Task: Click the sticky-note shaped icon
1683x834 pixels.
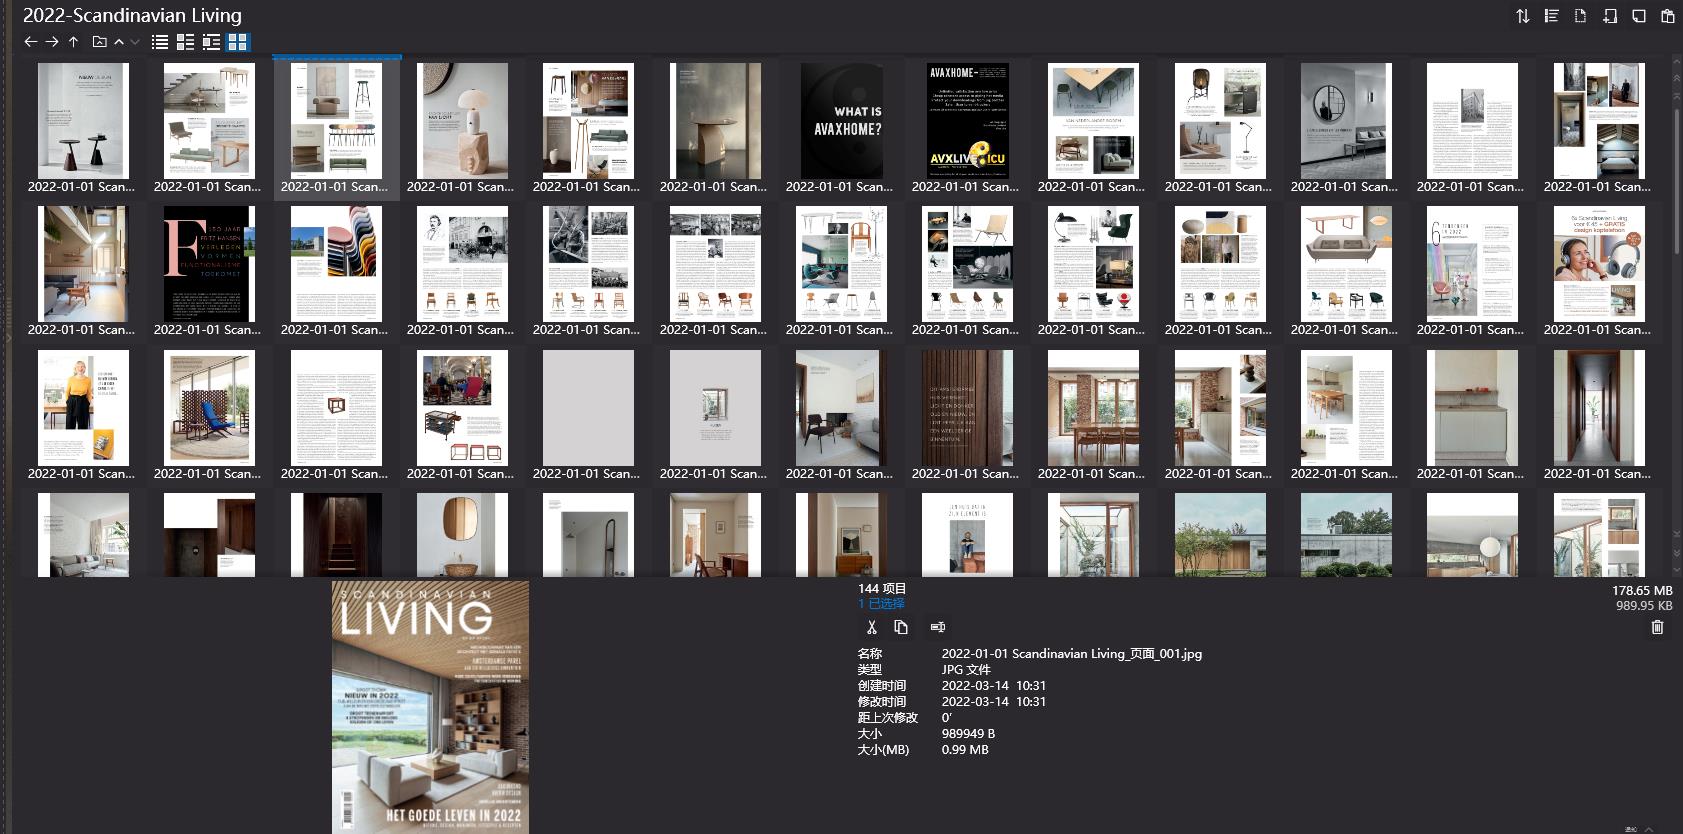Action: [x=1638, y=16]
